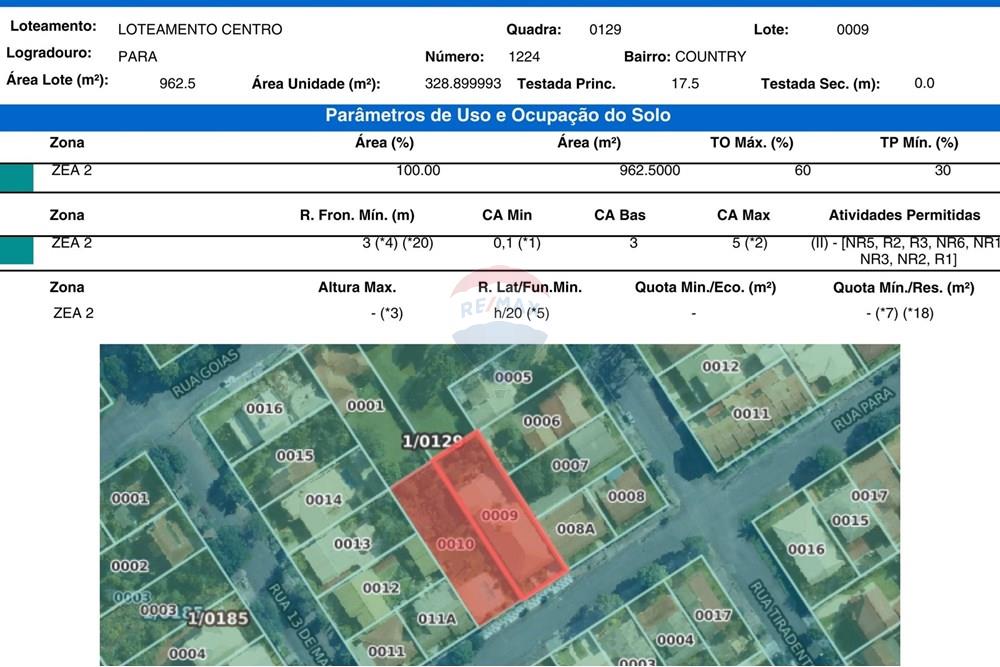Screen dimensions: 1000x667
Task: Click the Atividades Permitidas column header
Action: click(x=904, y=215)
